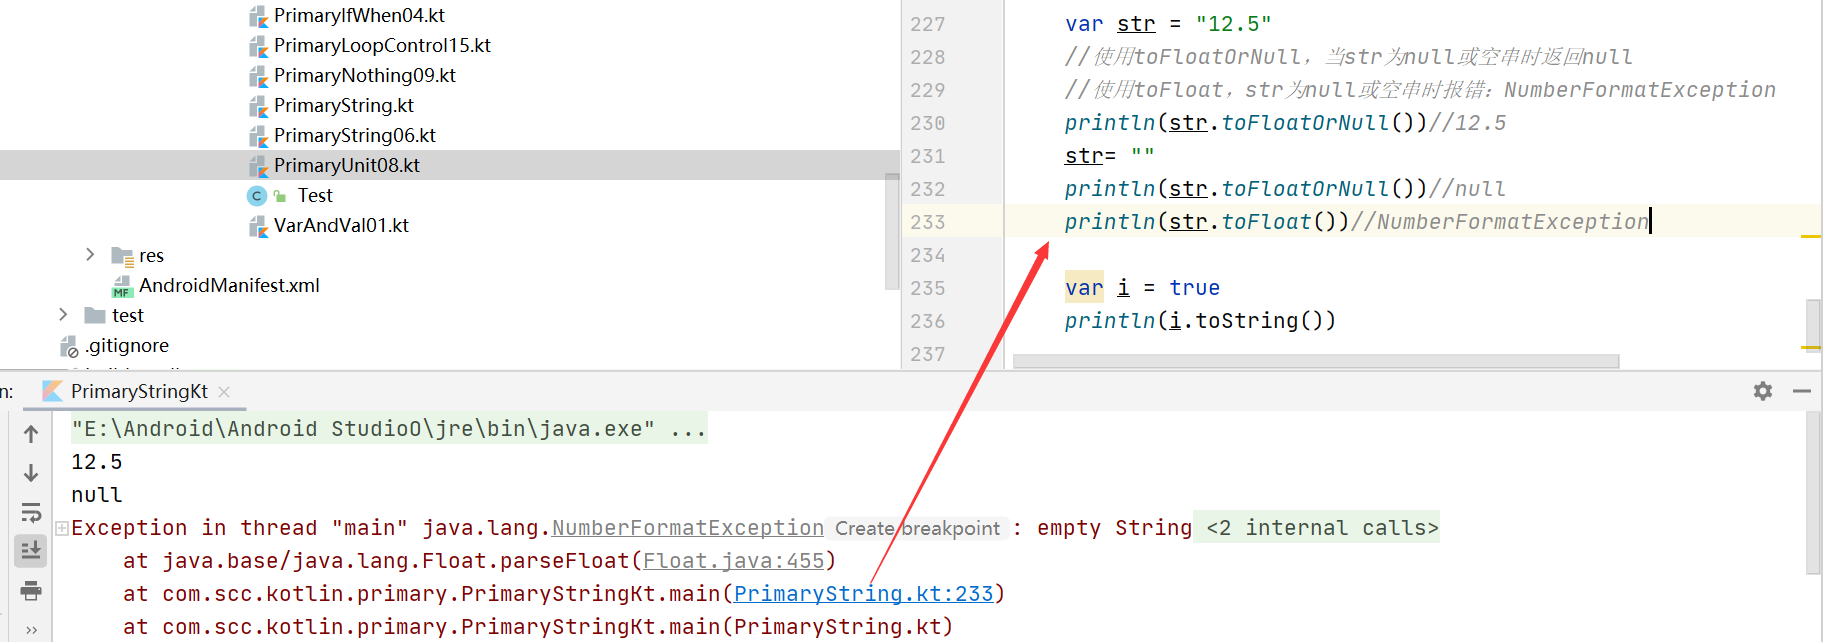Hide the run tool window

pos(1802,391)
